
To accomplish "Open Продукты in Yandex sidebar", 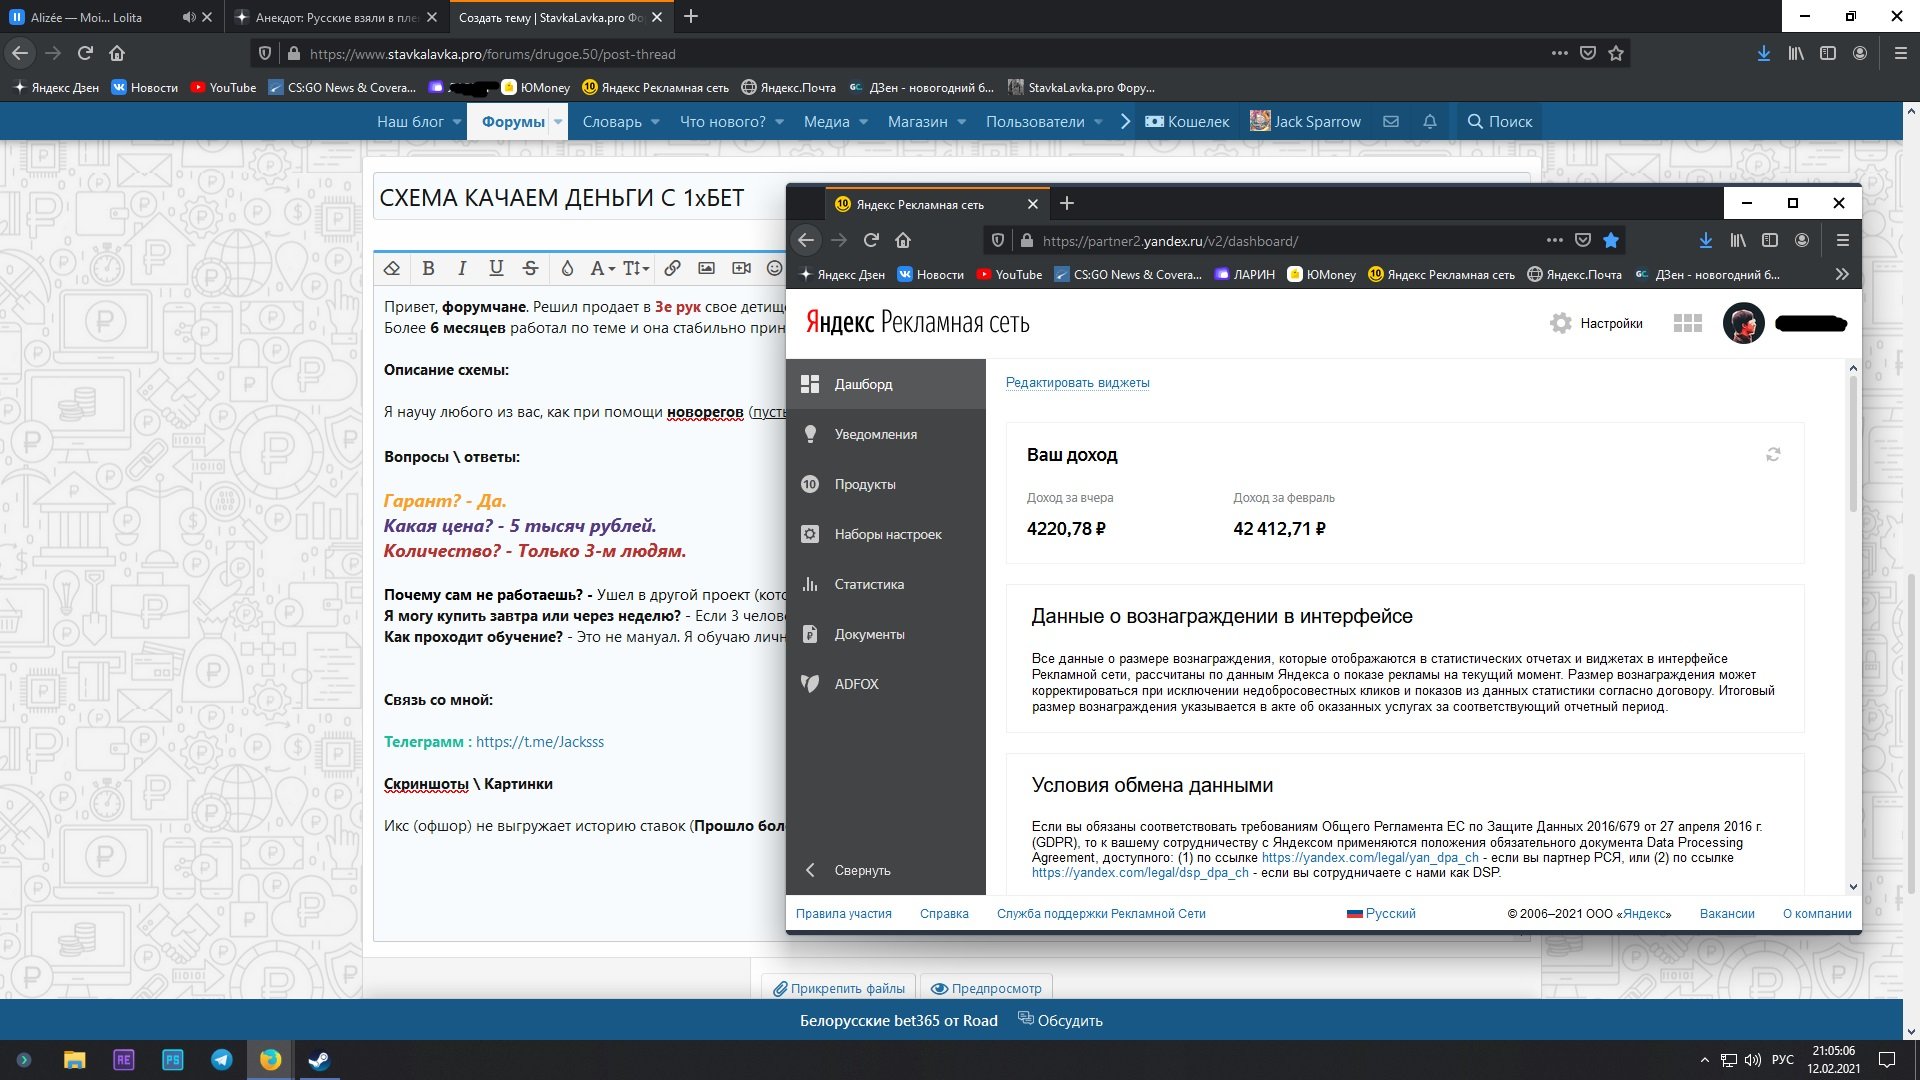I will point(886,484).
